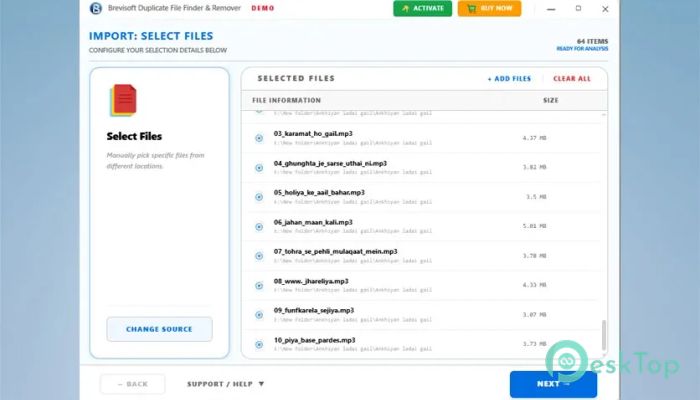
Task: Select file name 08_www._jhareliya.mp3
Action: click(311, 281)
